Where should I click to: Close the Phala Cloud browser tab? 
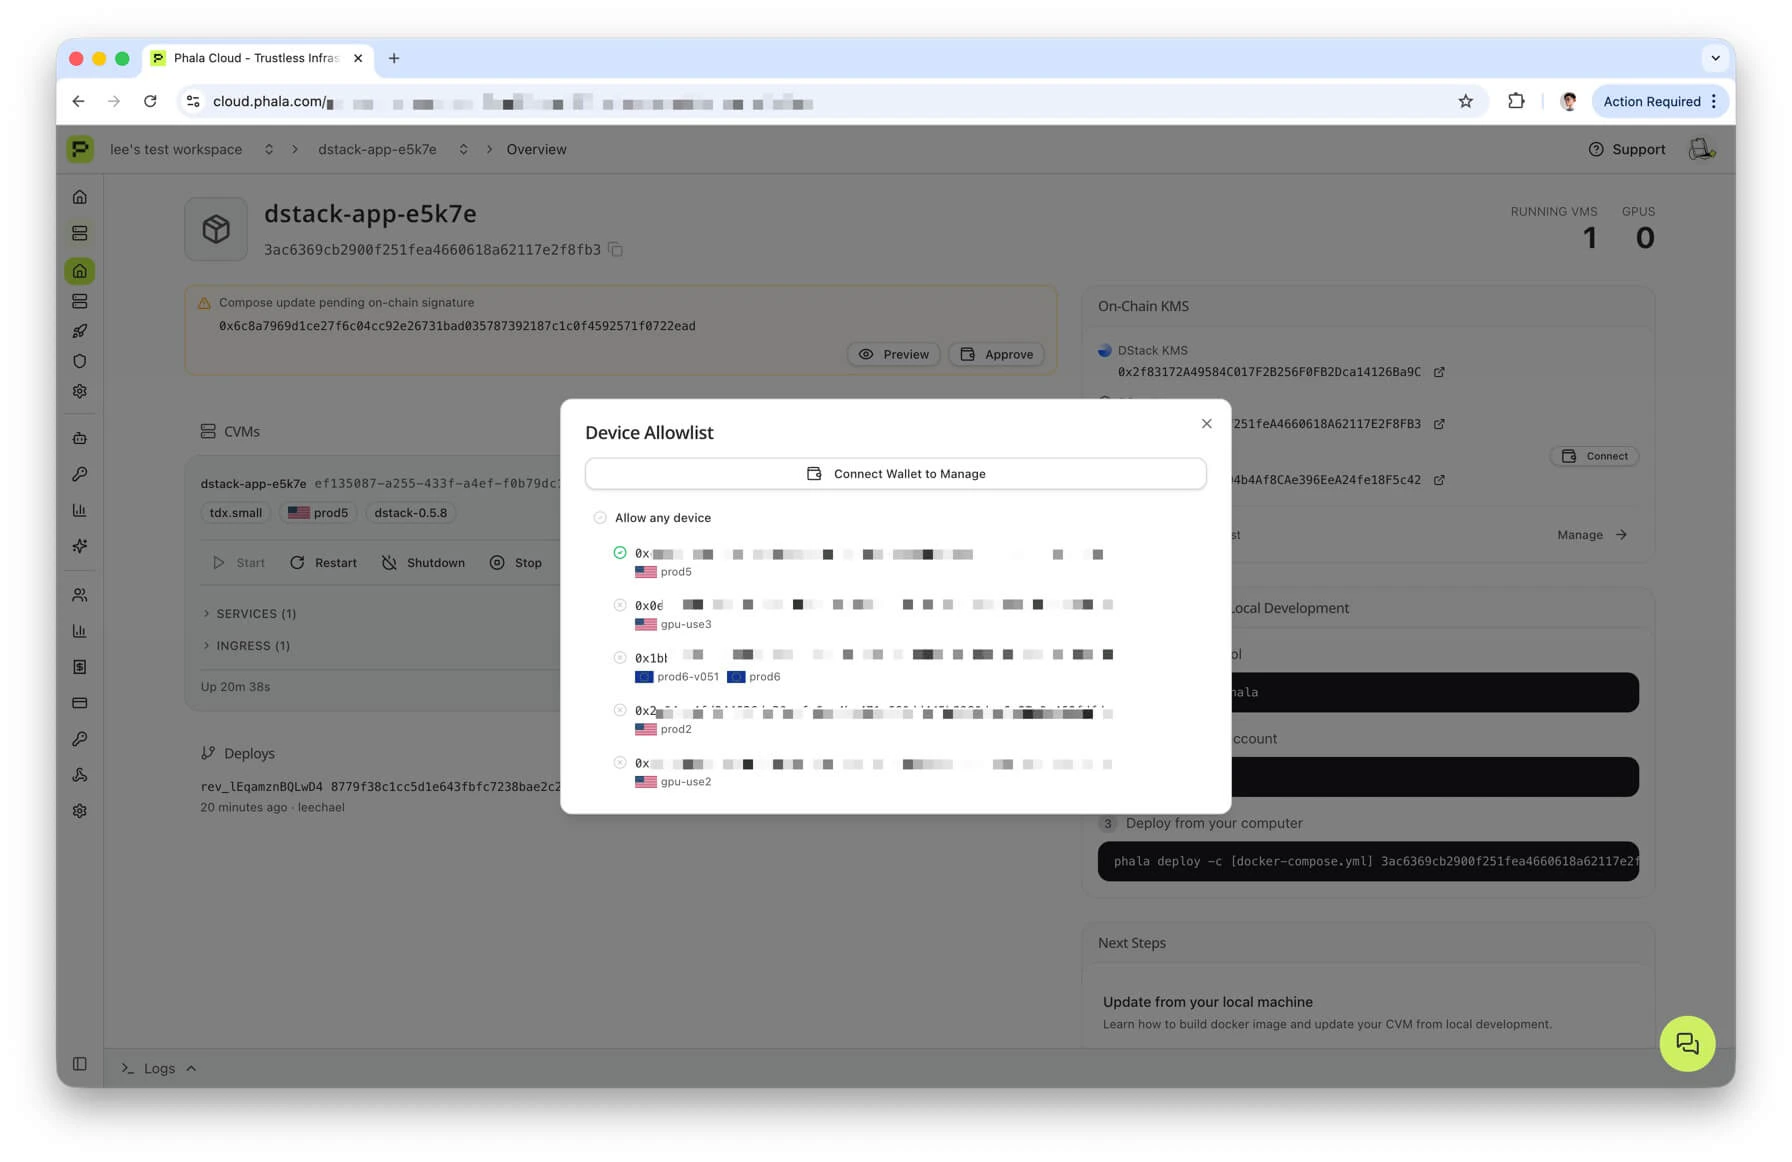coord(358,58)
